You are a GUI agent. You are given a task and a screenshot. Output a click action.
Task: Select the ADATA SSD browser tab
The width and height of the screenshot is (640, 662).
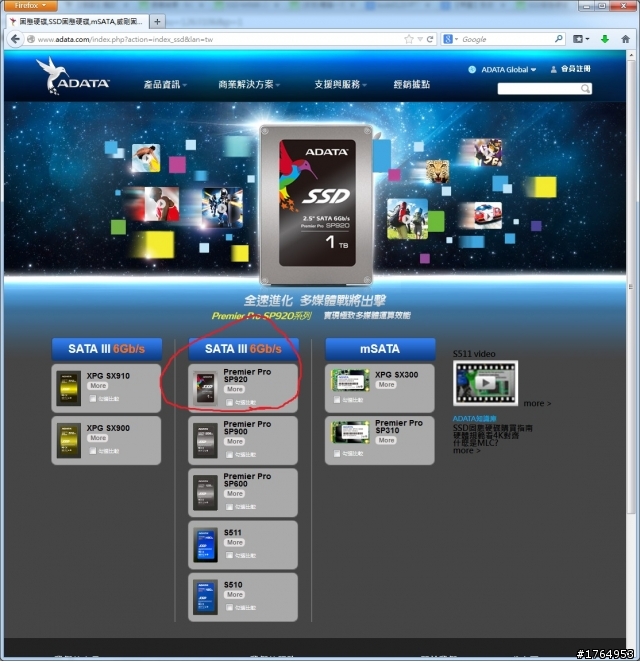pos(78,21)
